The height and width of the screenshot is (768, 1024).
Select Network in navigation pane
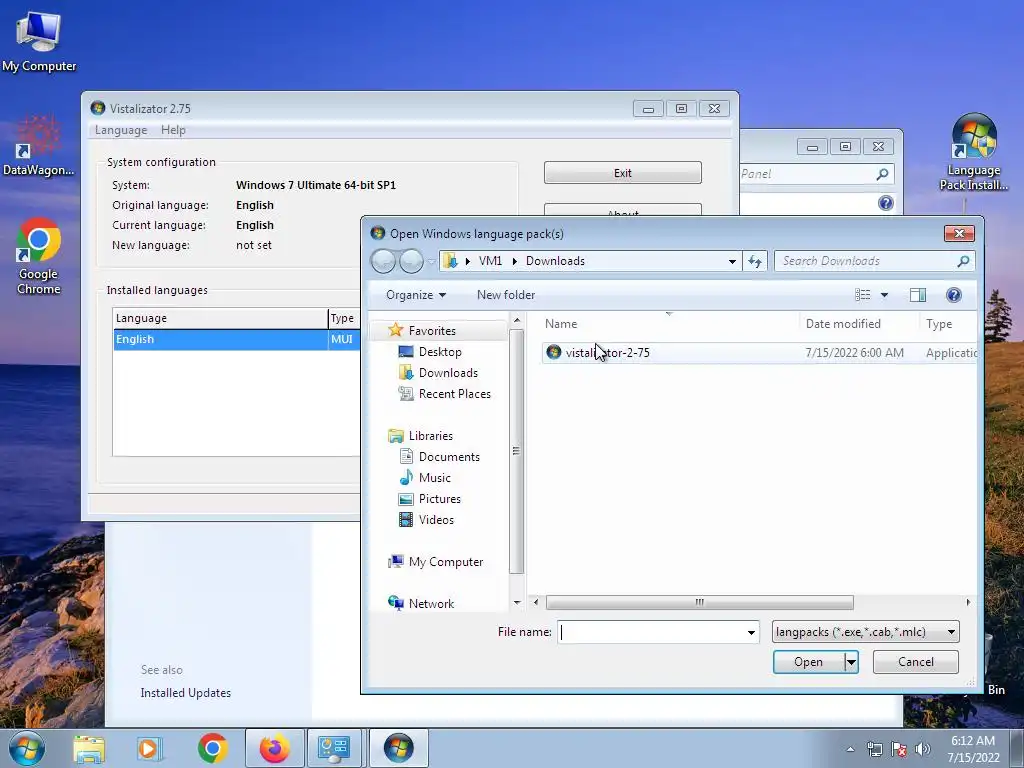click(430, 603)
